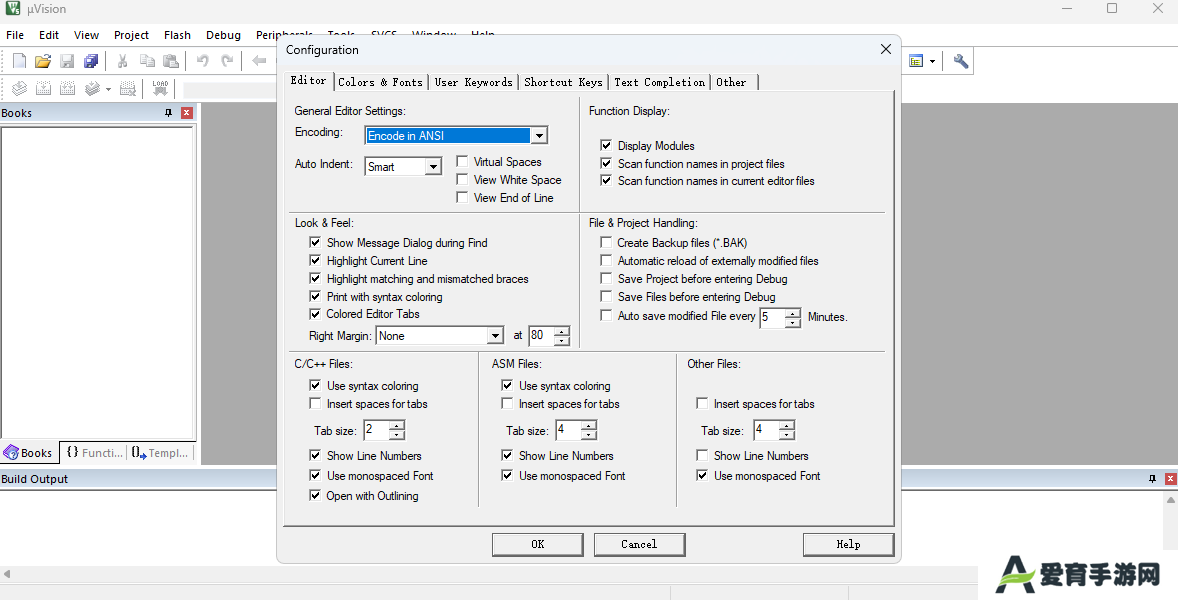Click the single floppy Save icon

tap(67, 61)
